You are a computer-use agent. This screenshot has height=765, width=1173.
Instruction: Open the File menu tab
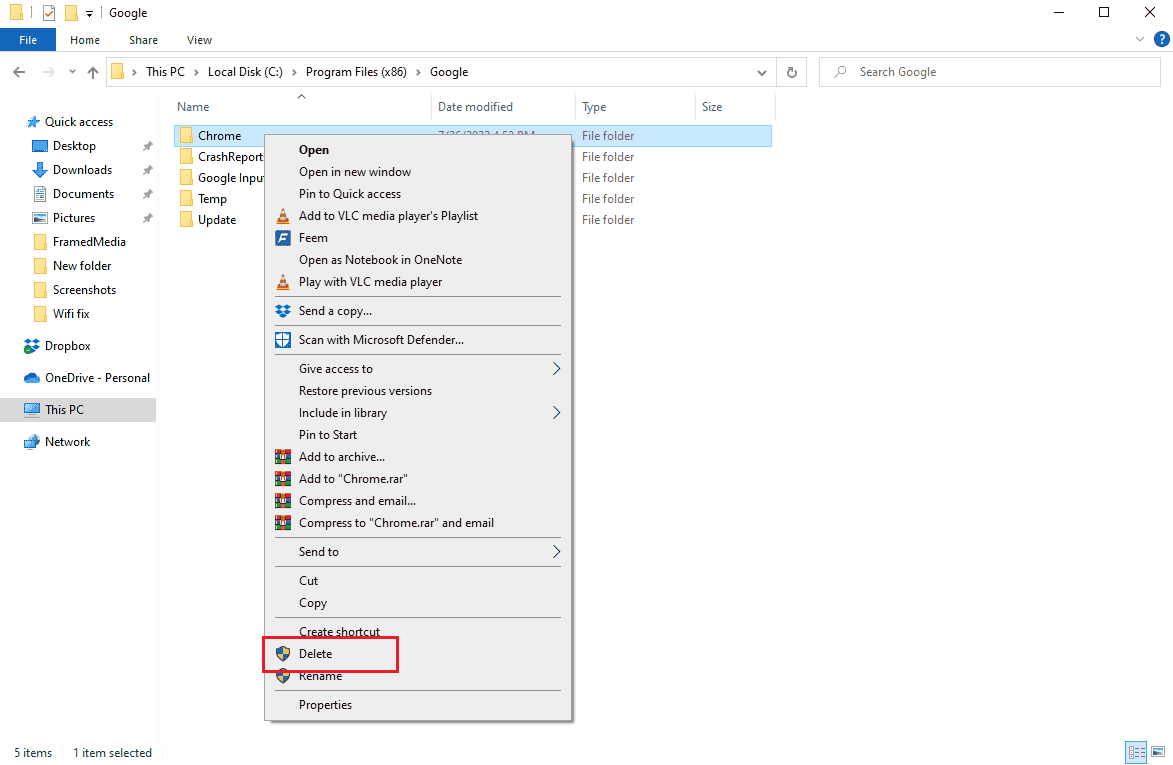click(28, 40)
